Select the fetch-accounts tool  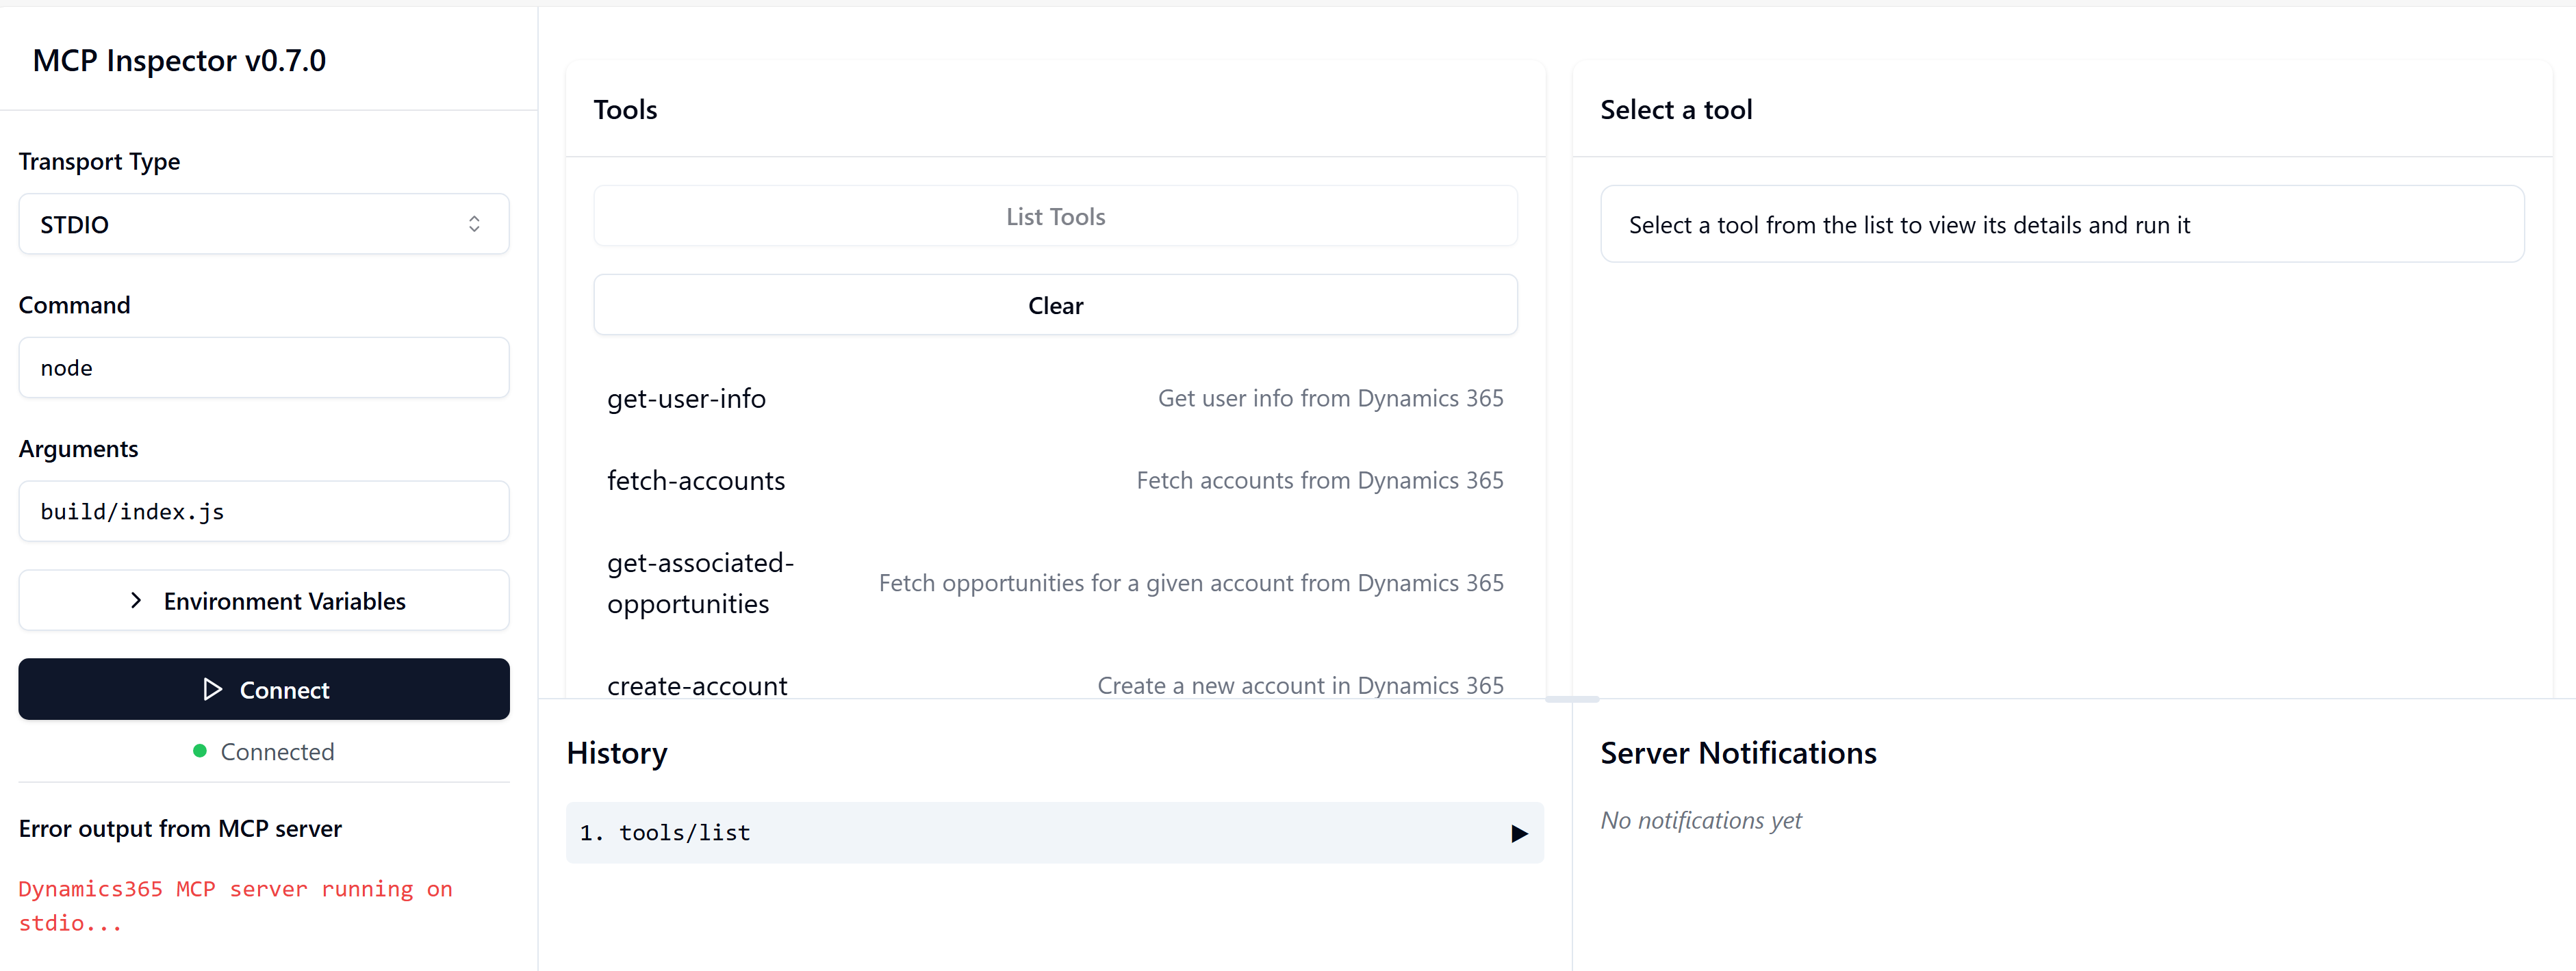[x=696, y=480]
